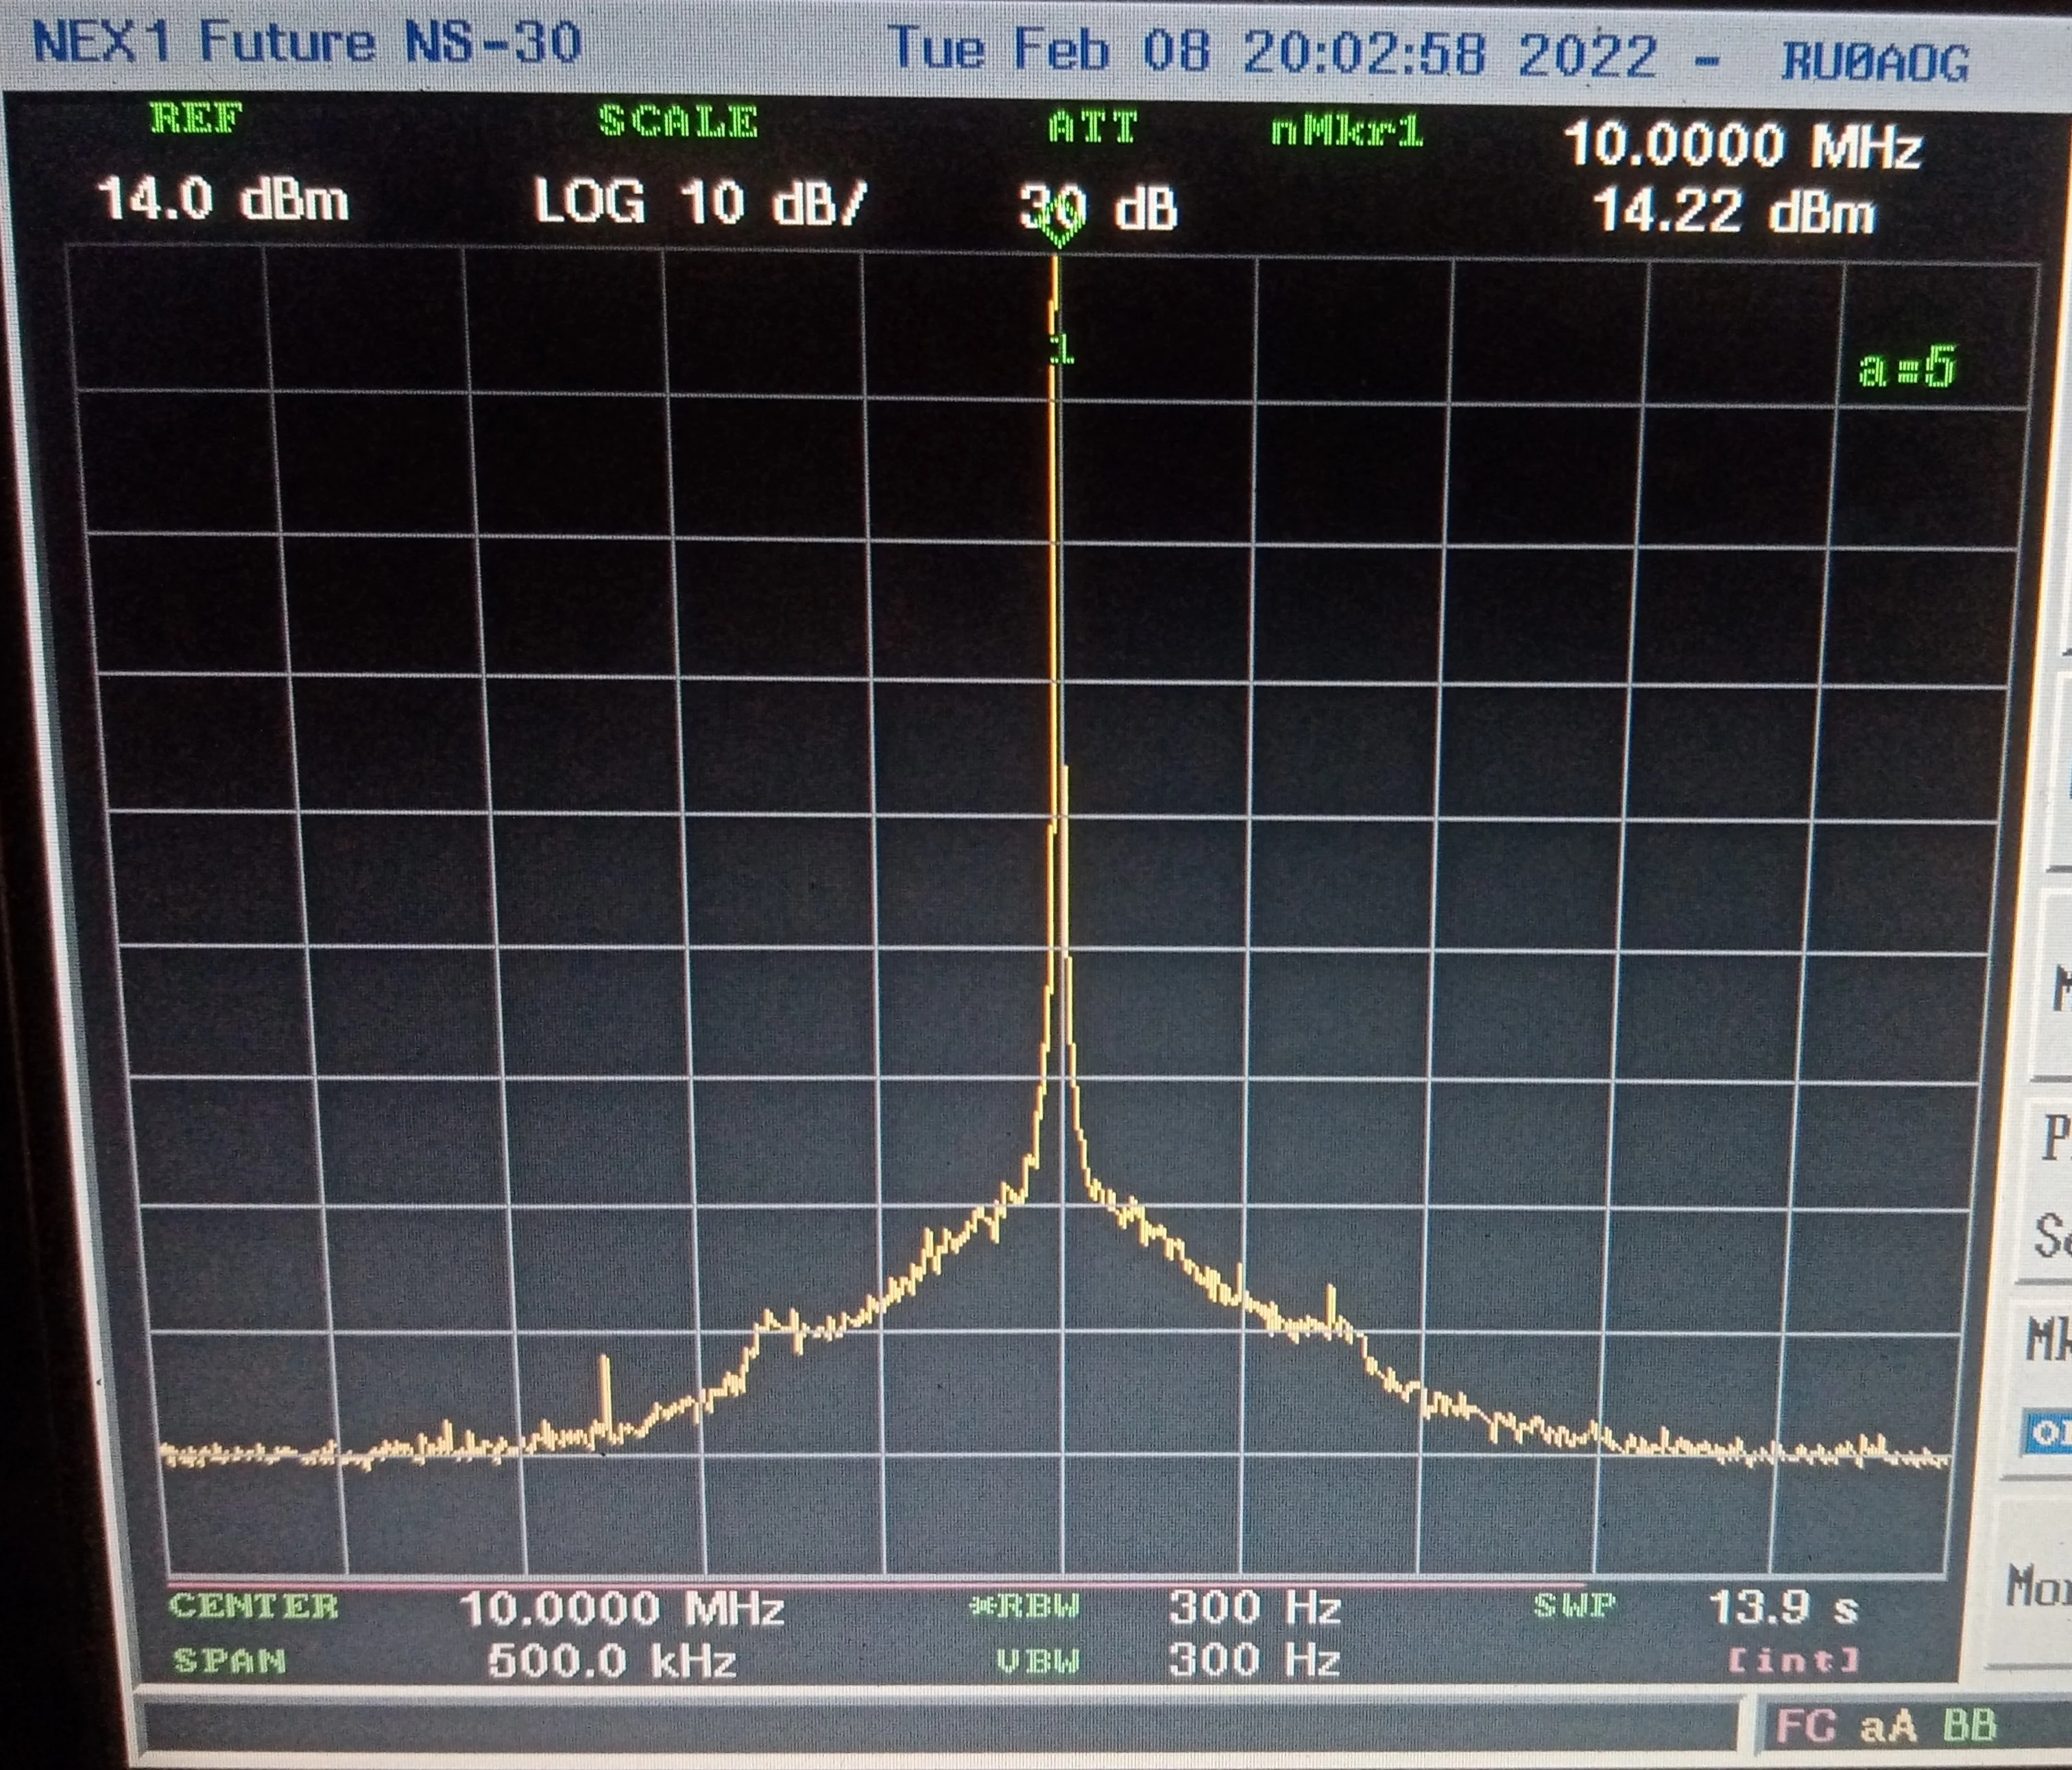Screen dimensions: 2072x1770
Task: Click the FC status indicator
Action: 1805,1726
